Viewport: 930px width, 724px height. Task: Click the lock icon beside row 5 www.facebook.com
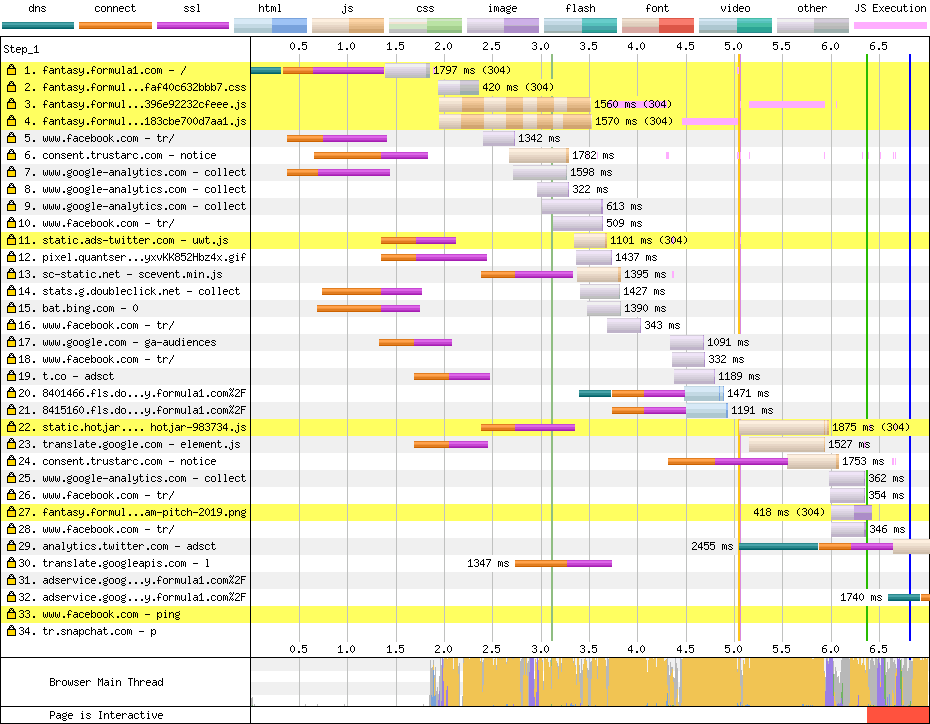coord(11,138)
